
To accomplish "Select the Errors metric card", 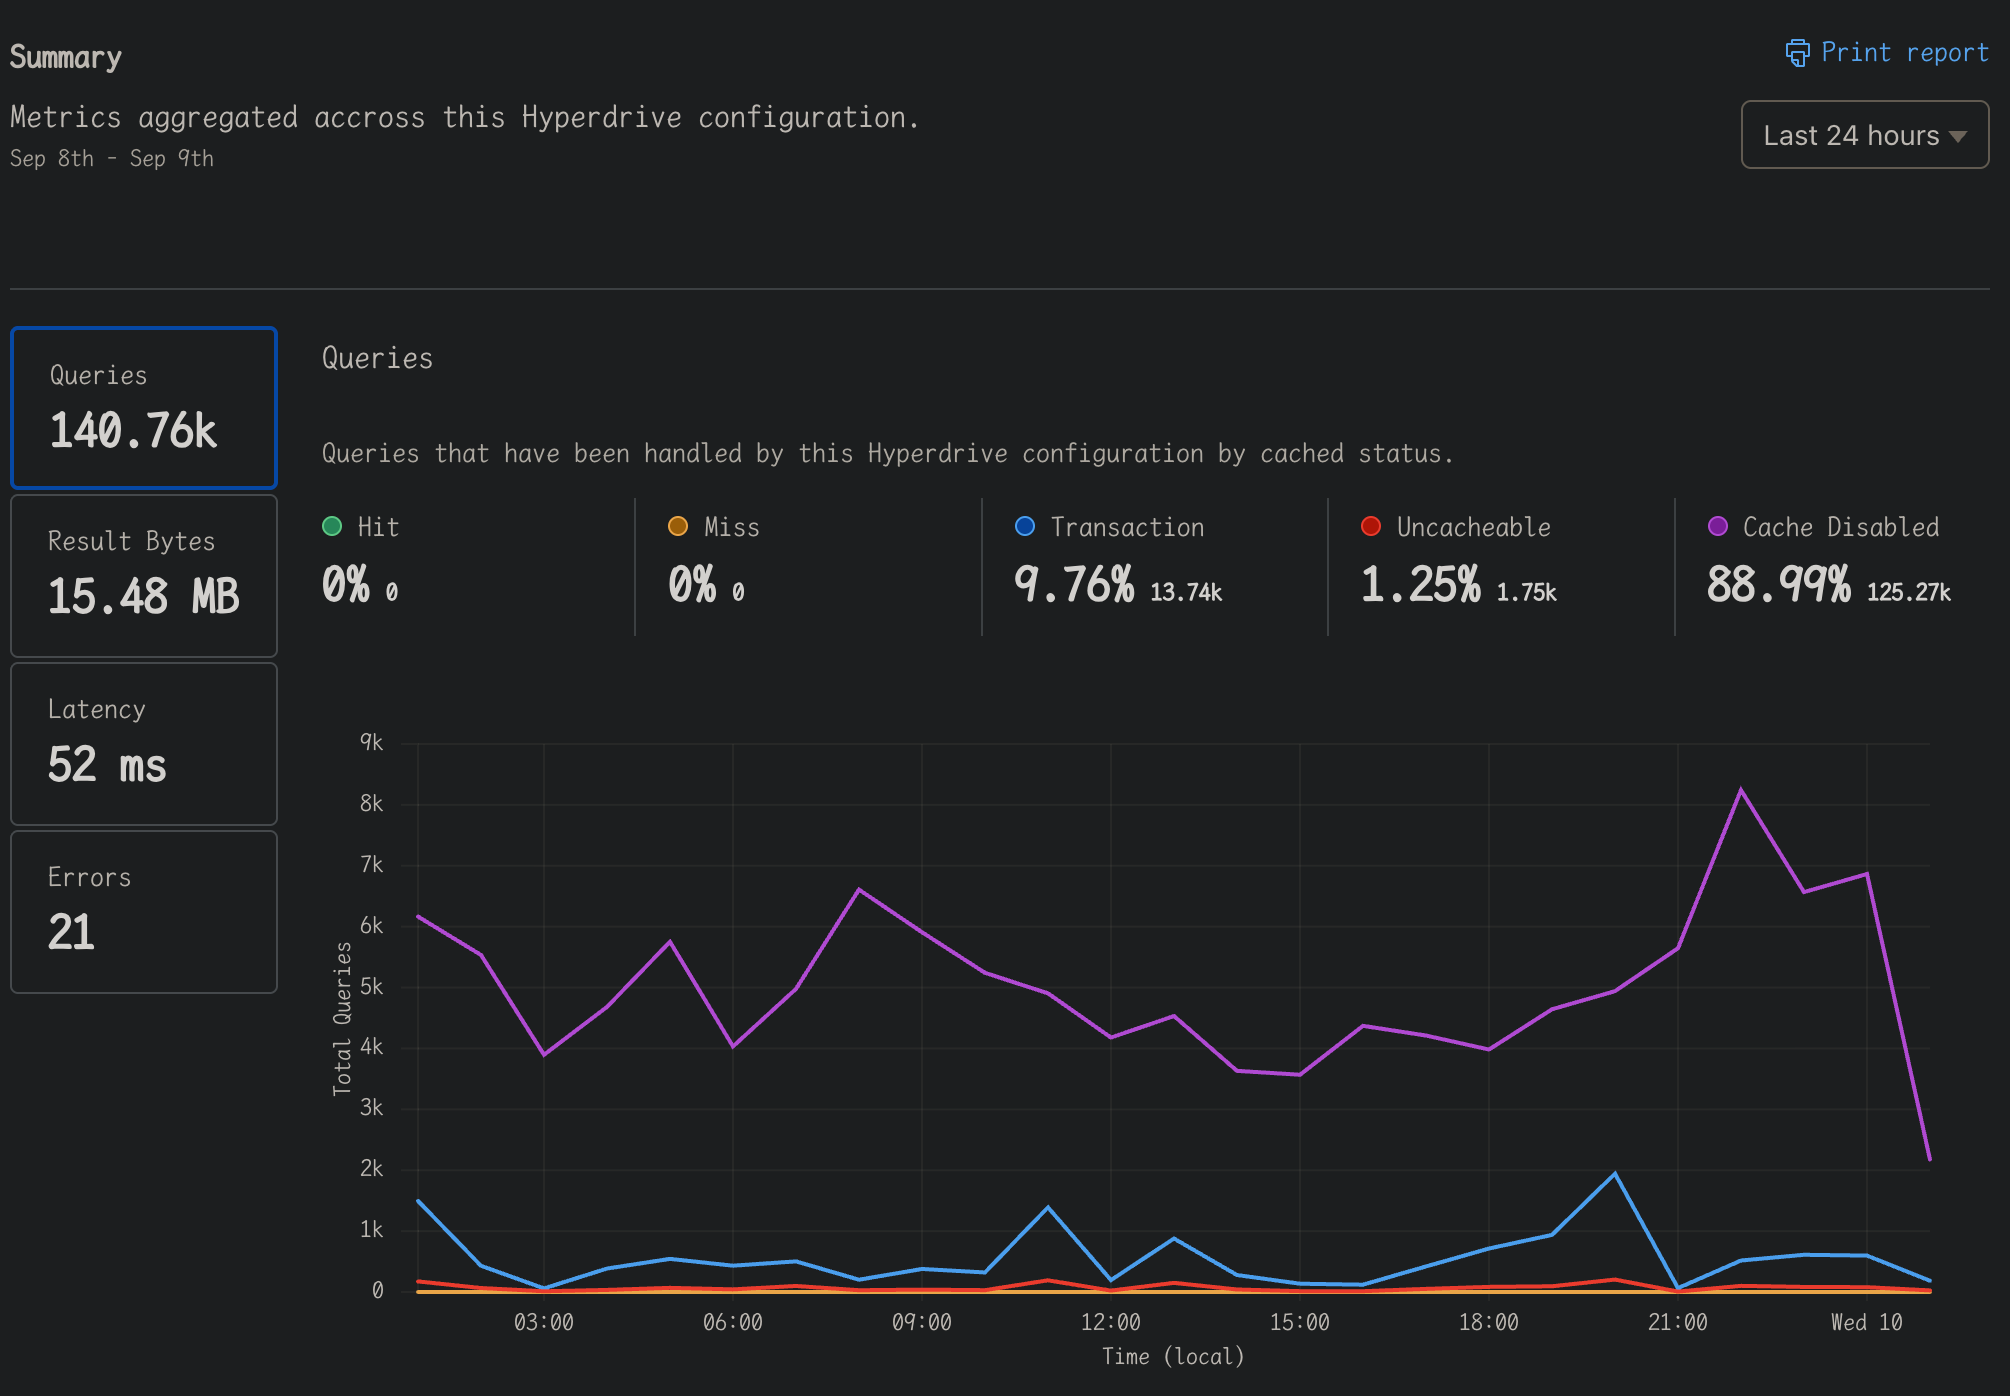I will coord(144,912).
